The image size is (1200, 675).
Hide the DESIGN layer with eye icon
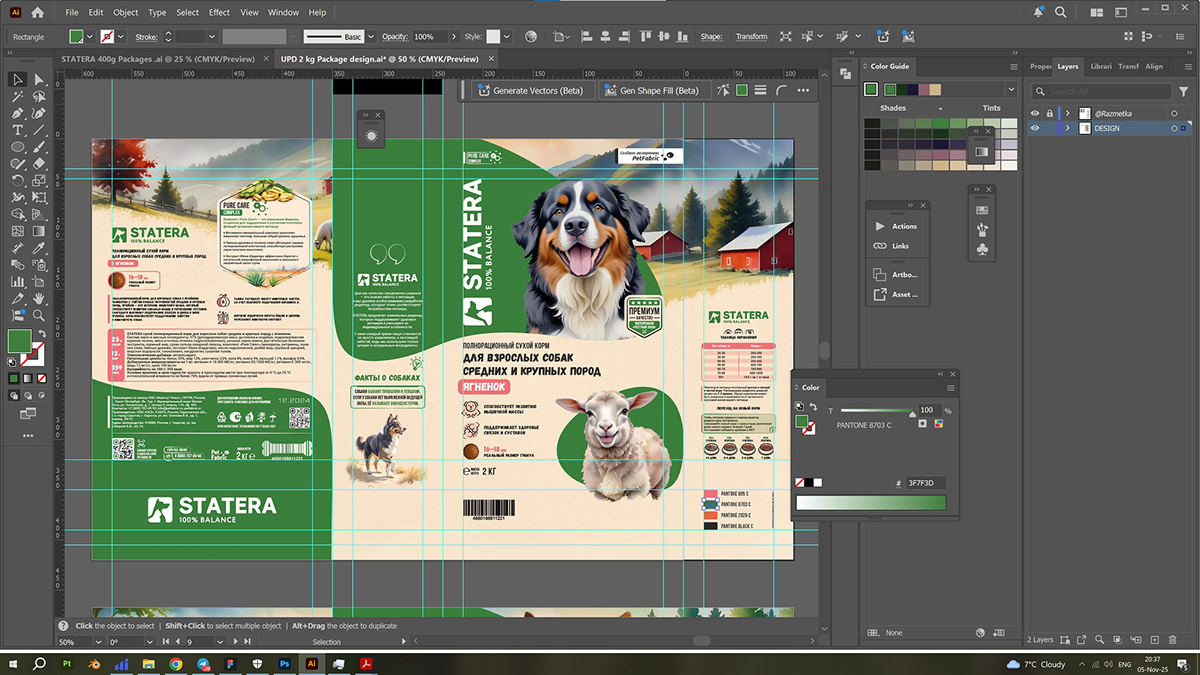click(x=1035, y=129)
